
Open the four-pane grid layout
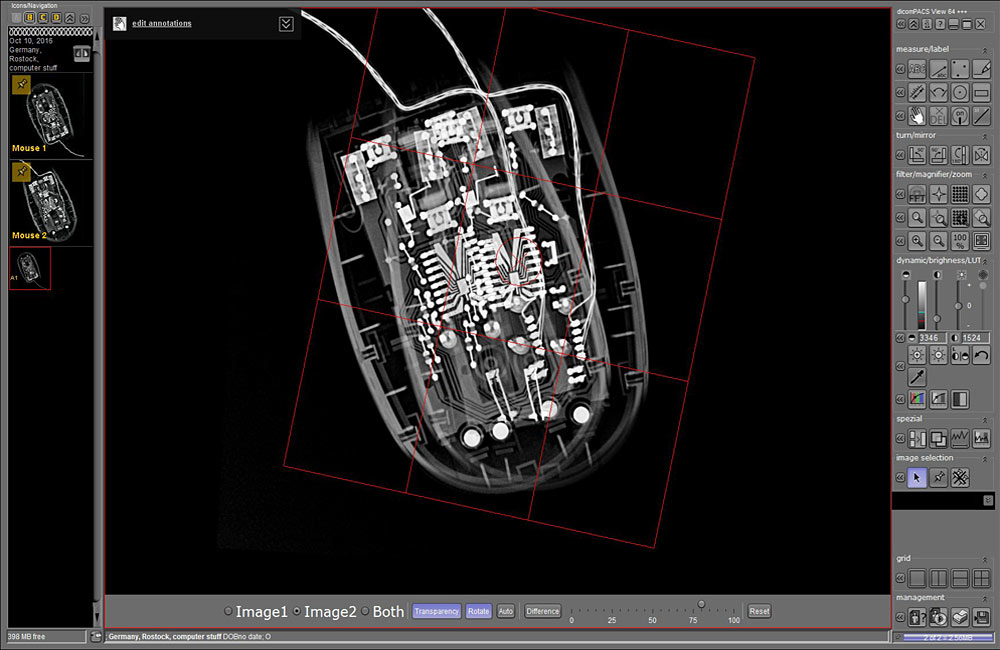click(x=981, y=578)
